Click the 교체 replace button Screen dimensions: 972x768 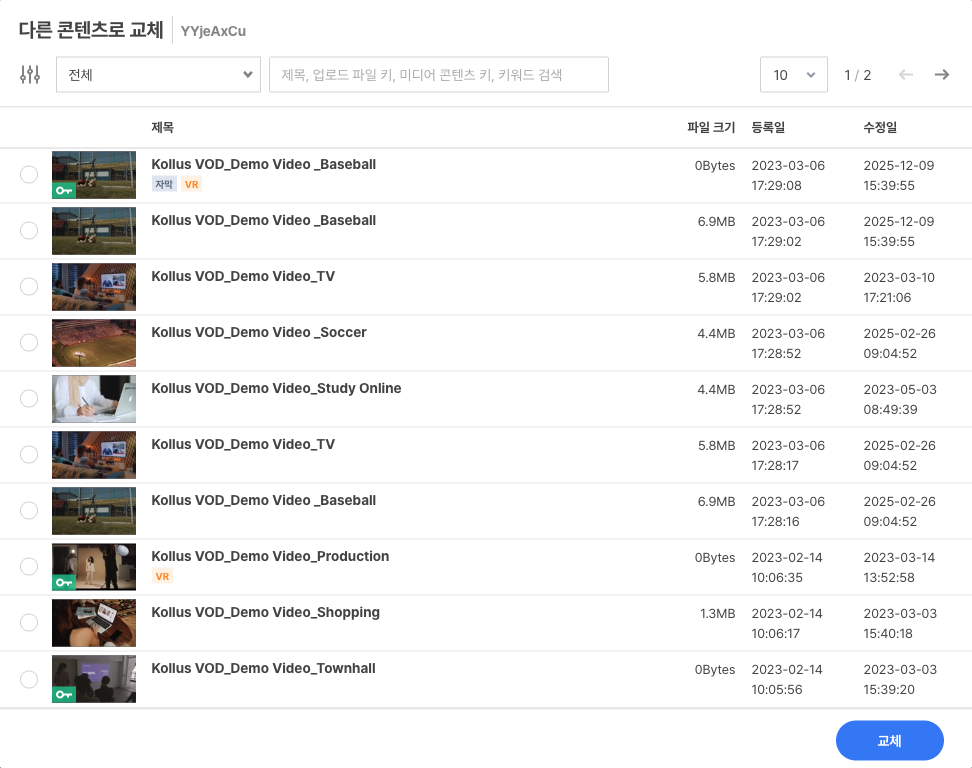pos(889,740)
